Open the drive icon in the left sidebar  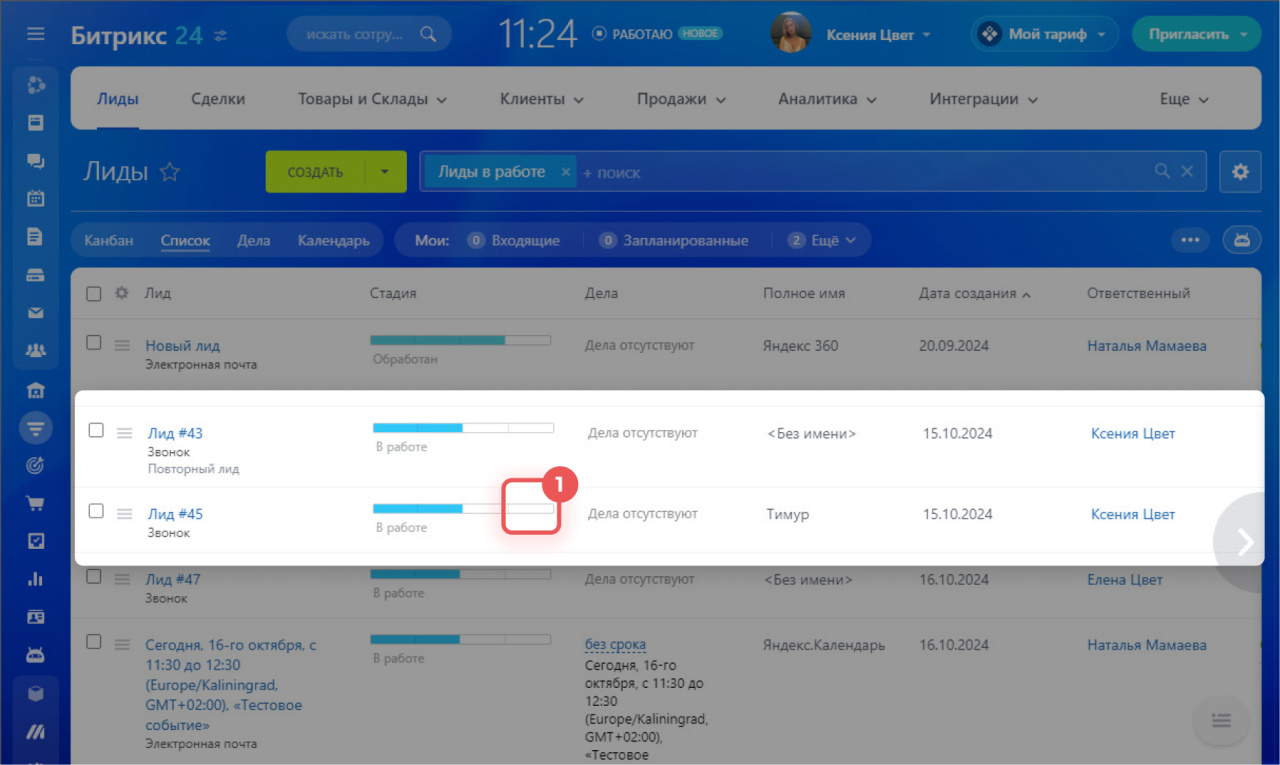click(36, 275)
